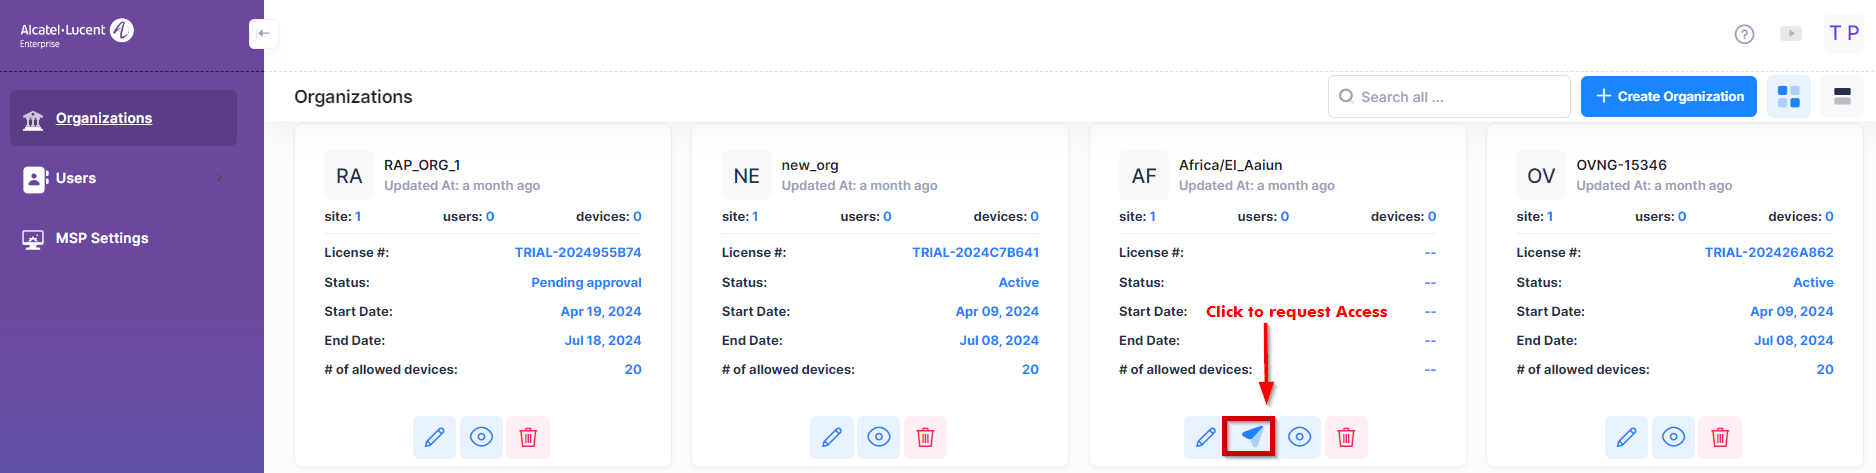Click the video tutorial icon in header

pos(1791,34)
